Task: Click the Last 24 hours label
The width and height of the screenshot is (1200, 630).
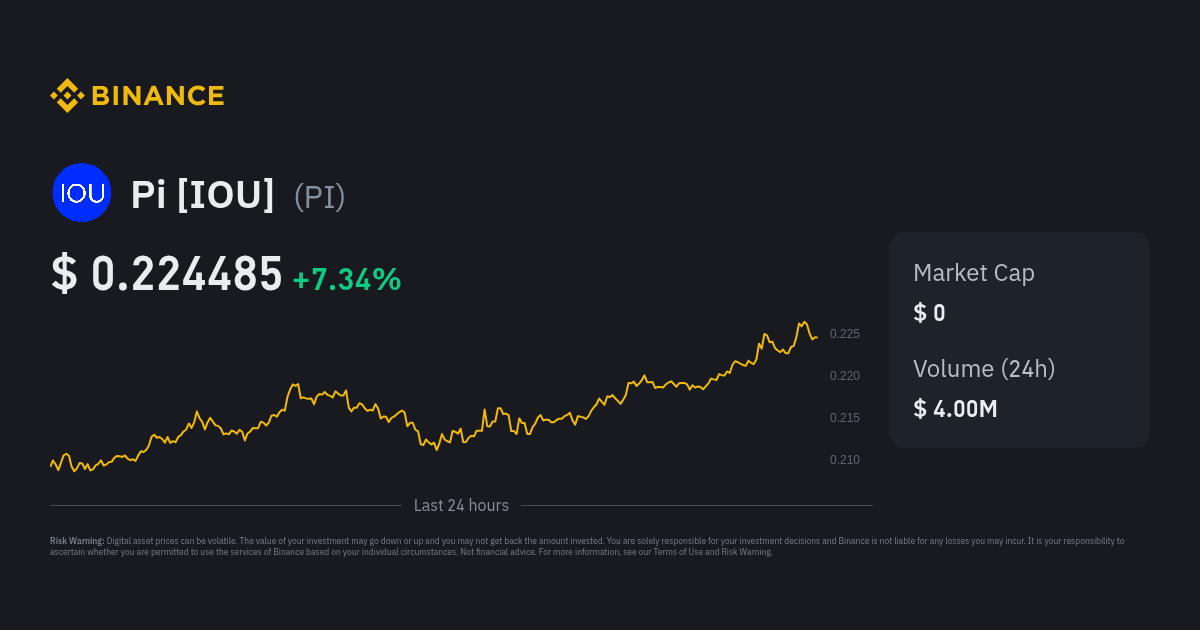Action: pyautogui.click(x=461, y=506)
